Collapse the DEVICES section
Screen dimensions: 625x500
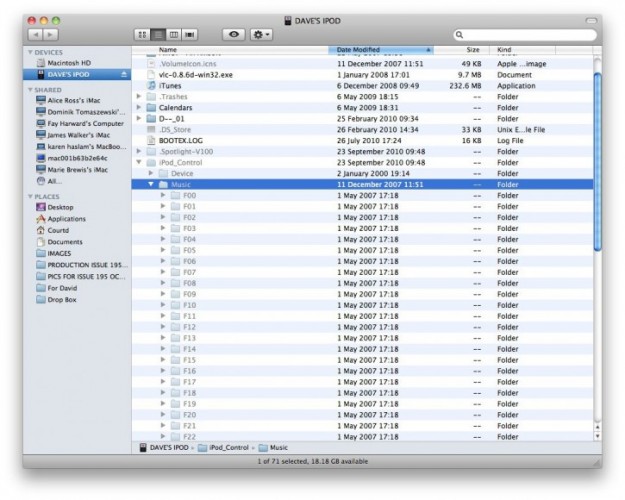tap(30, 52)
